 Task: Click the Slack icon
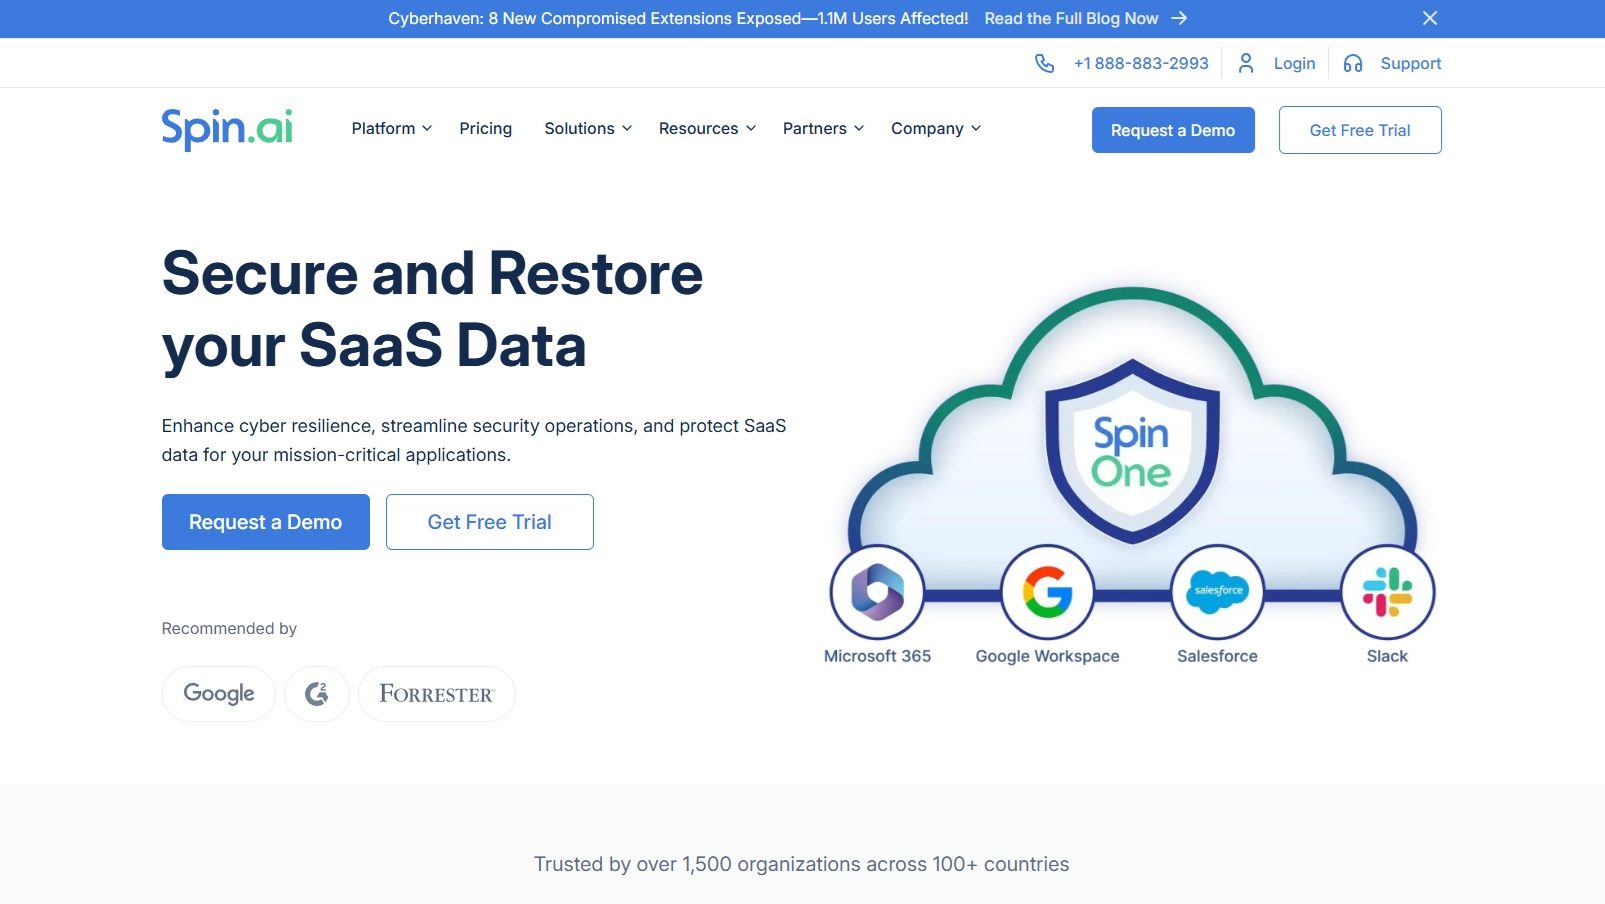coord(1387,592)
